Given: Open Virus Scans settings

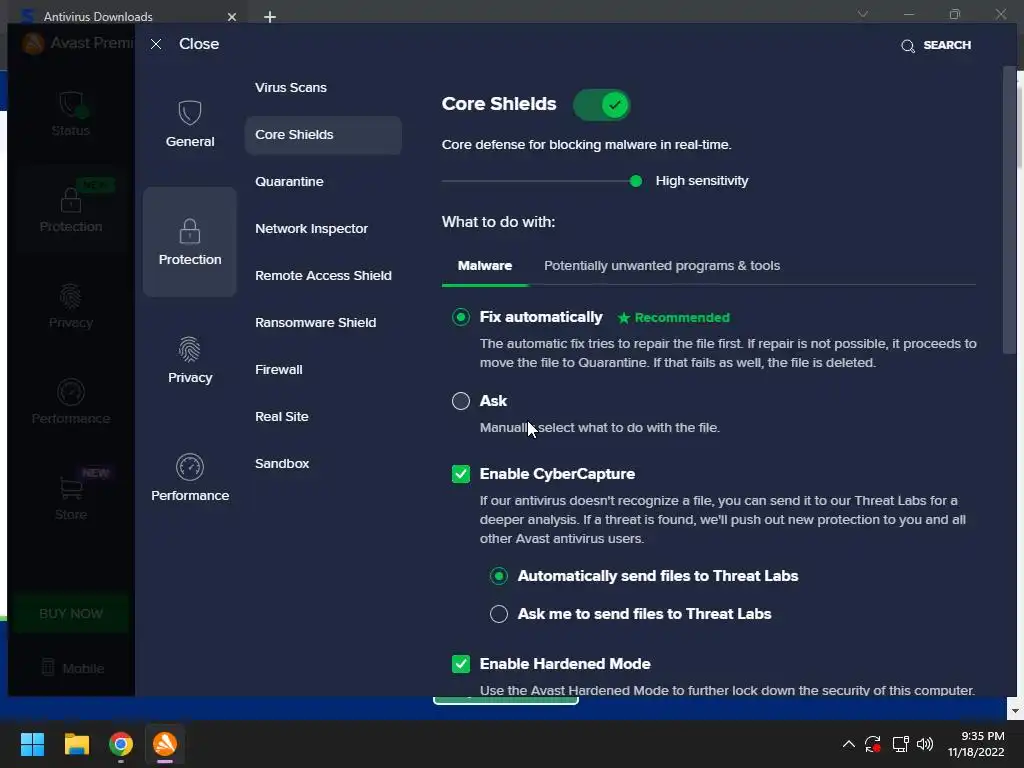Looking at the screenshot, I should (291, 88).
